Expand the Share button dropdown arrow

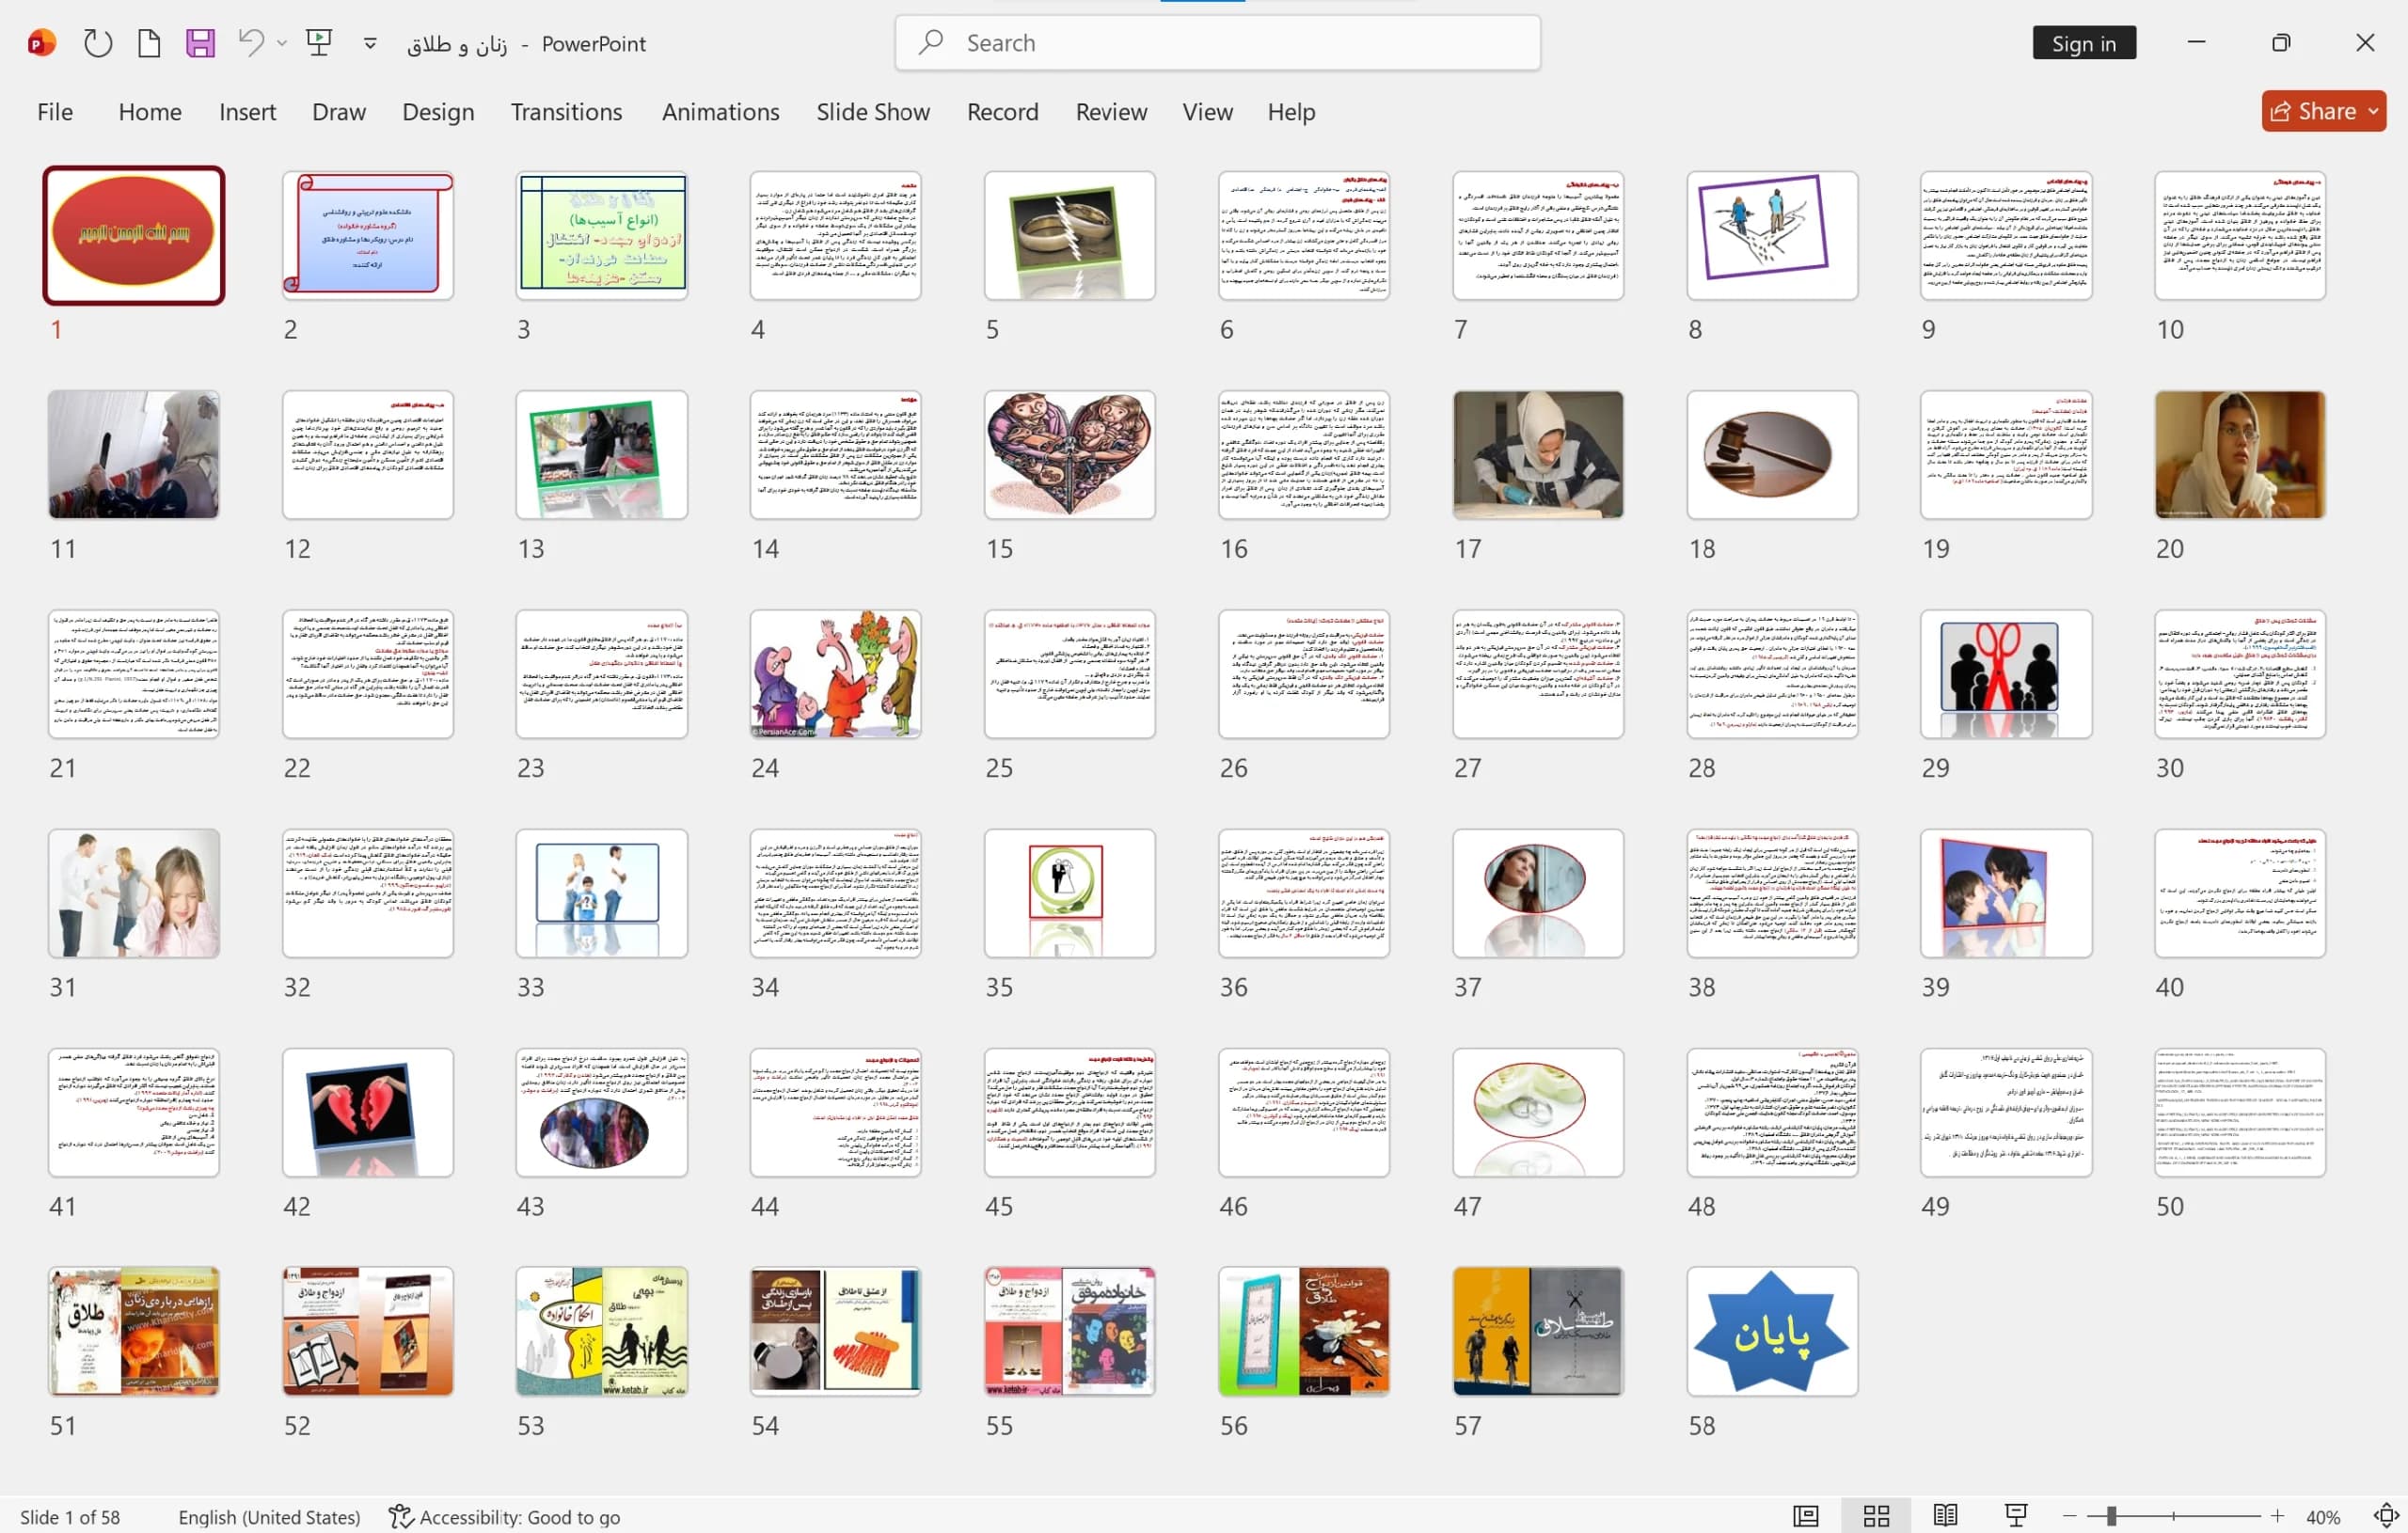(x=2373, y=111)
